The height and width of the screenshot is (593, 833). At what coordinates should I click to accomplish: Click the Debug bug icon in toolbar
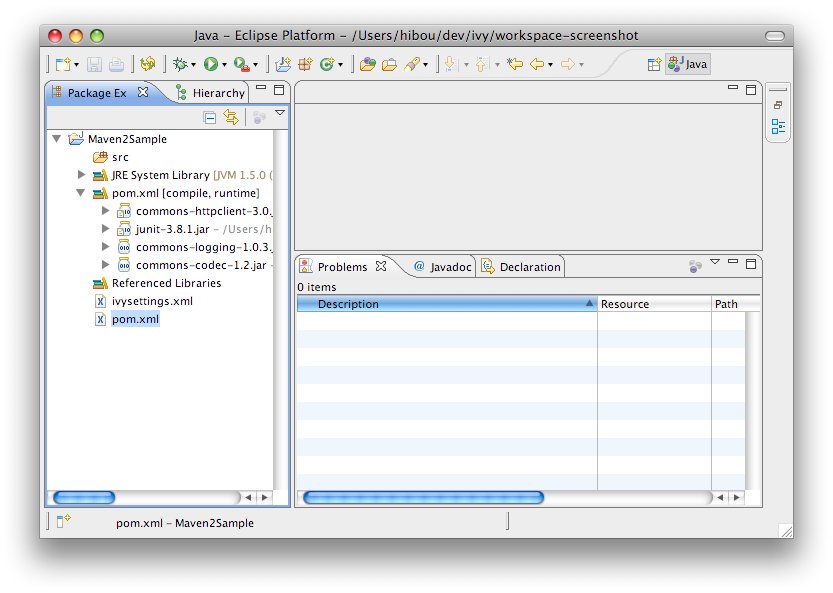tap(180, 64)
